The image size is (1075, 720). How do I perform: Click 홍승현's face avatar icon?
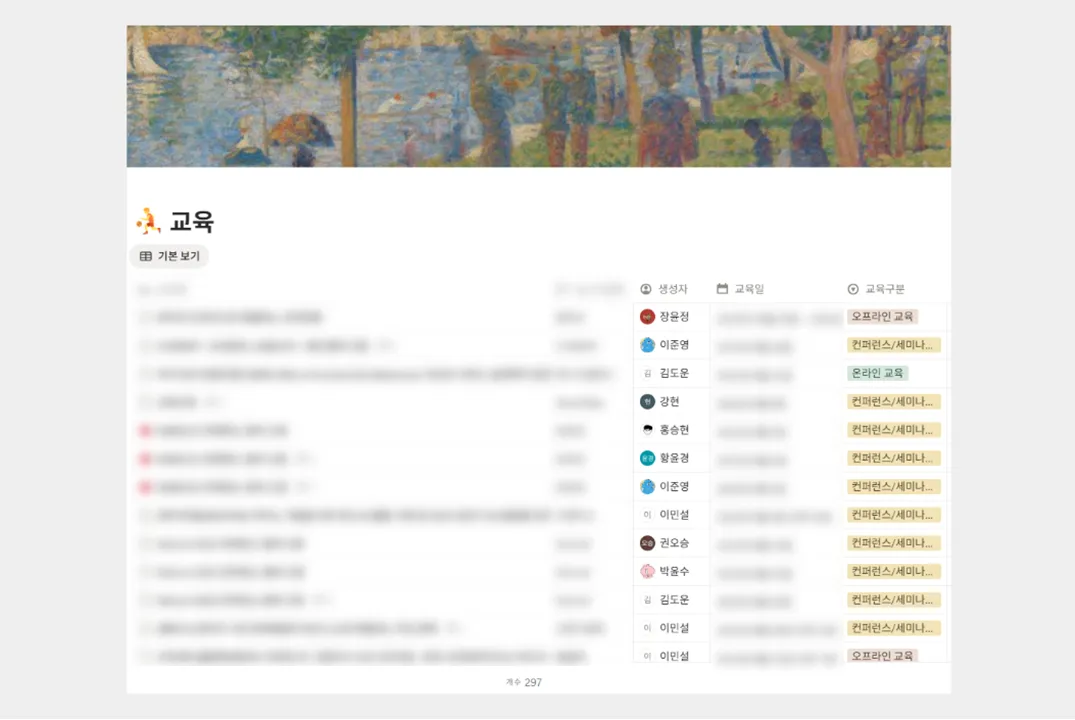(x=647, y=430)
